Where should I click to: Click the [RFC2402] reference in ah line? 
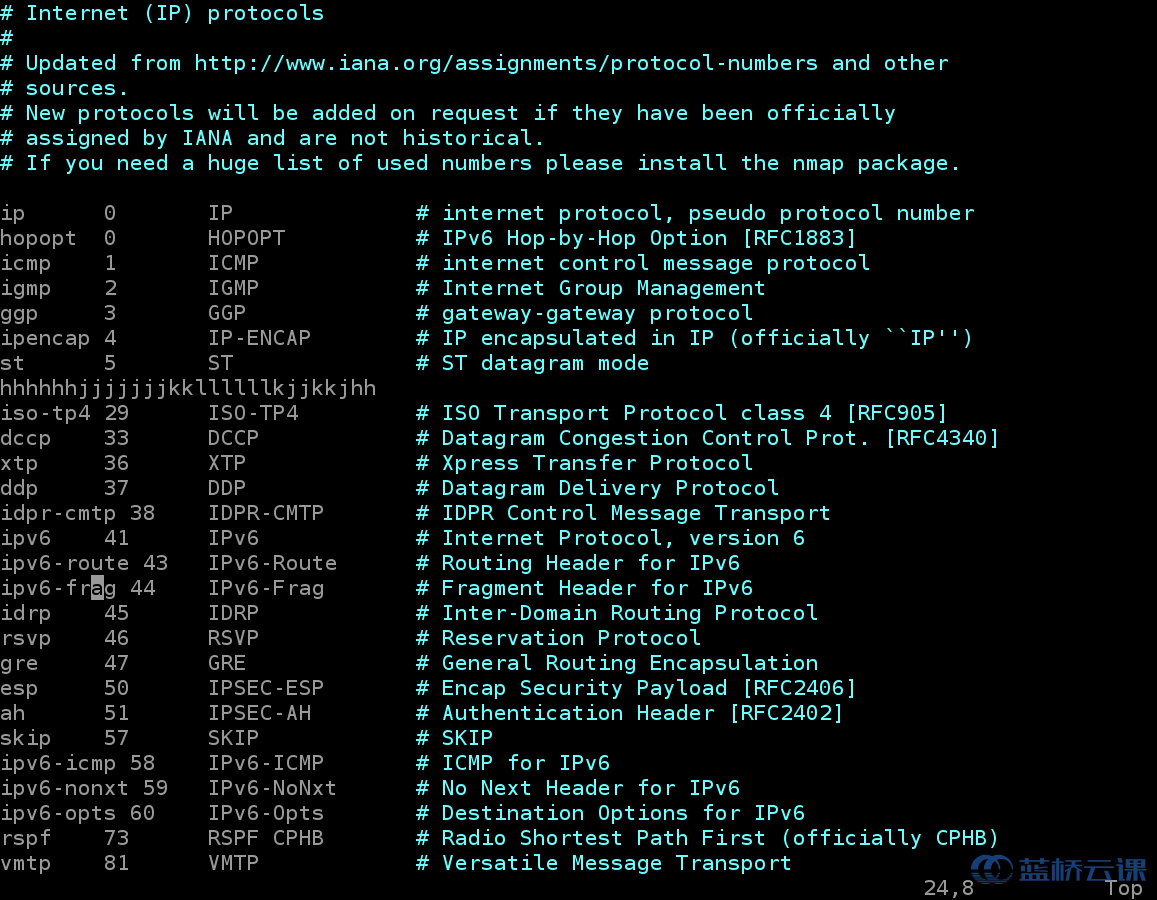(x=786, y=713)
